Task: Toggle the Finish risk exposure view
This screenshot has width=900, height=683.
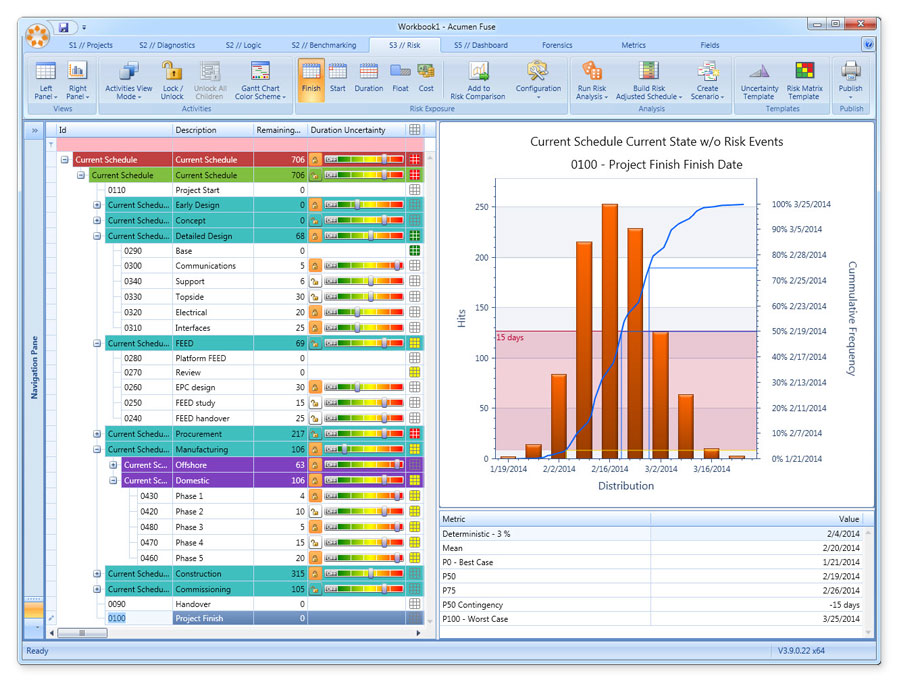Action: point(310,71)
